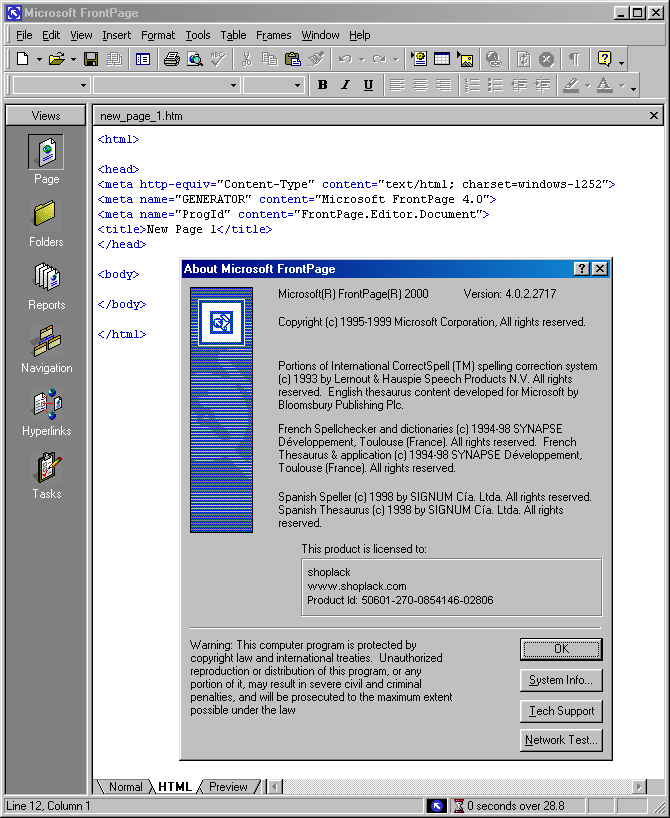Open the Font Size dropdown

tap(297, 85)
